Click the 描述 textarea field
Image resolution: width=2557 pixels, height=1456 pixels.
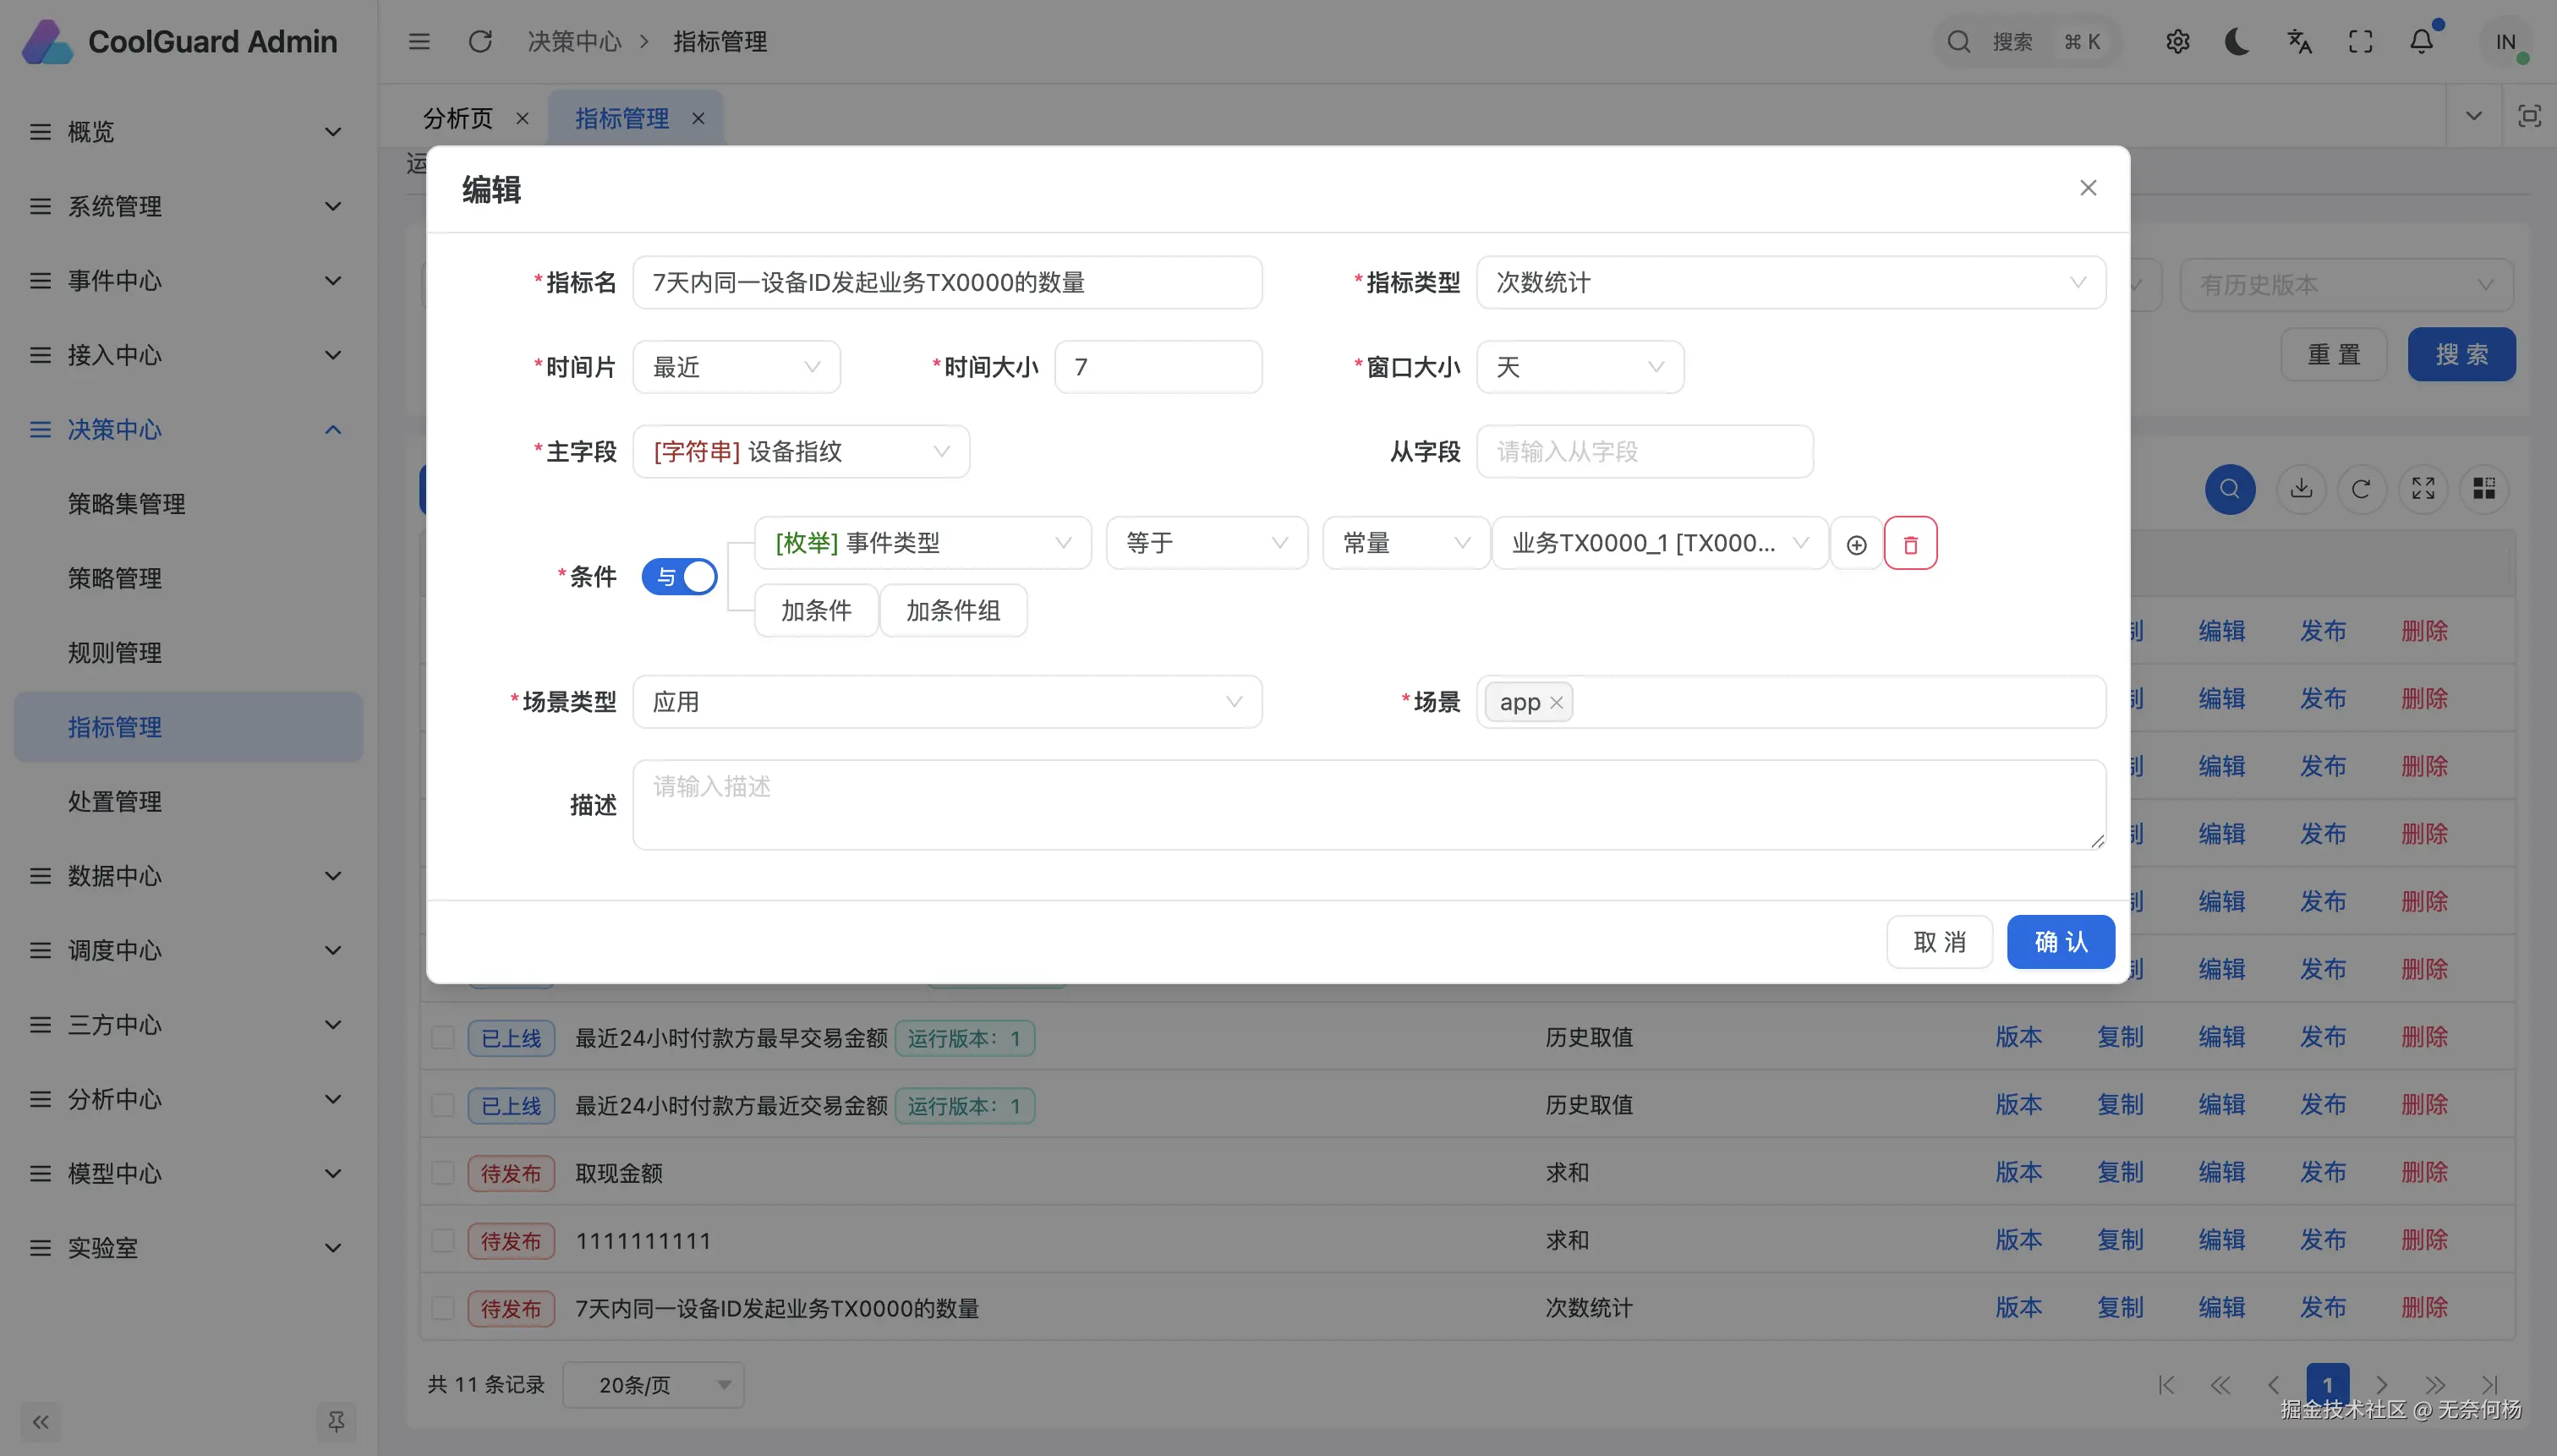(1368, 805)
